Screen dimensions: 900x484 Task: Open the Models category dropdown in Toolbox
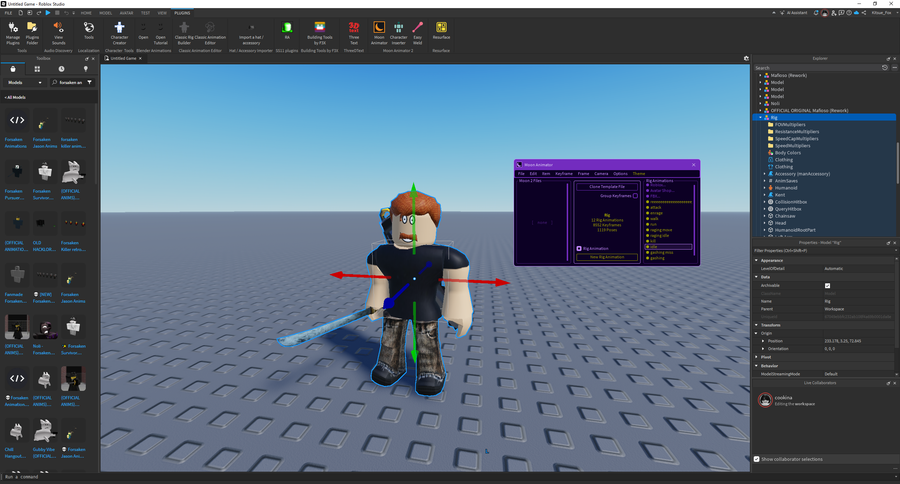[25, 83]
